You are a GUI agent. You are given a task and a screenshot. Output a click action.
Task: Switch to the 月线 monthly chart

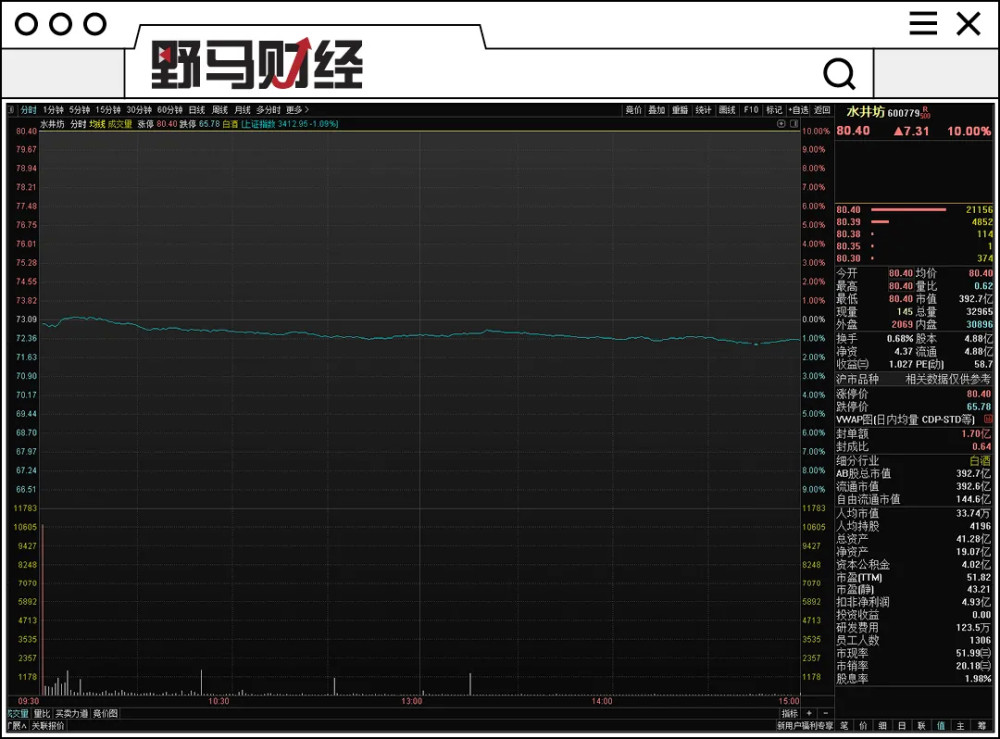(x=242, y=110)
